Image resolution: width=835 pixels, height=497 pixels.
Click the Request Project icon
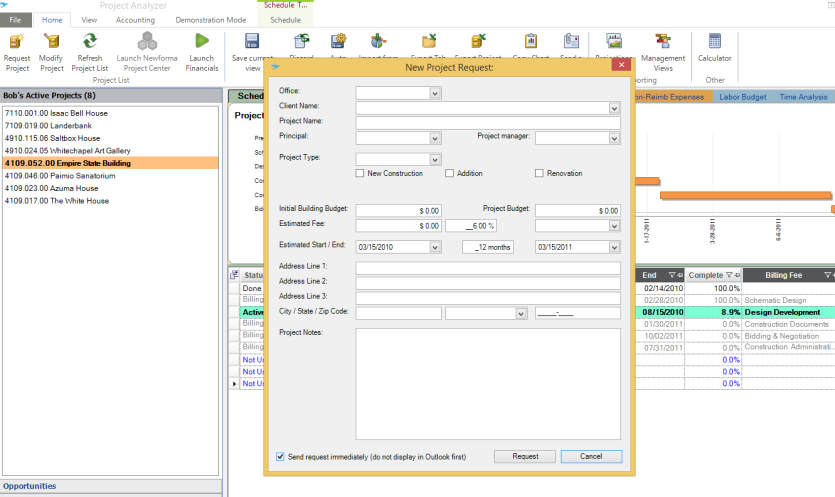[17, 42]
